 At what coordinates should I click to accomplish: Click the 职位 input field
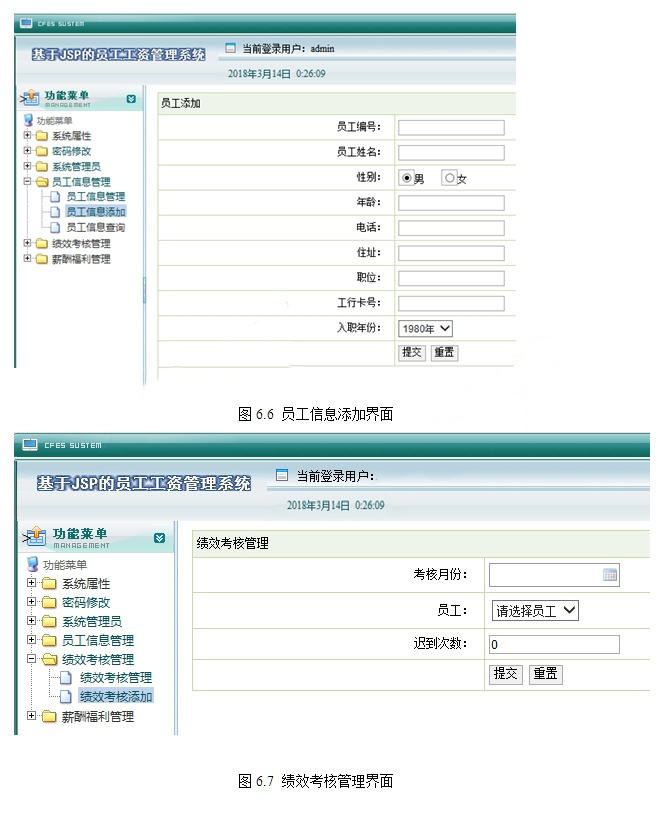451,278
